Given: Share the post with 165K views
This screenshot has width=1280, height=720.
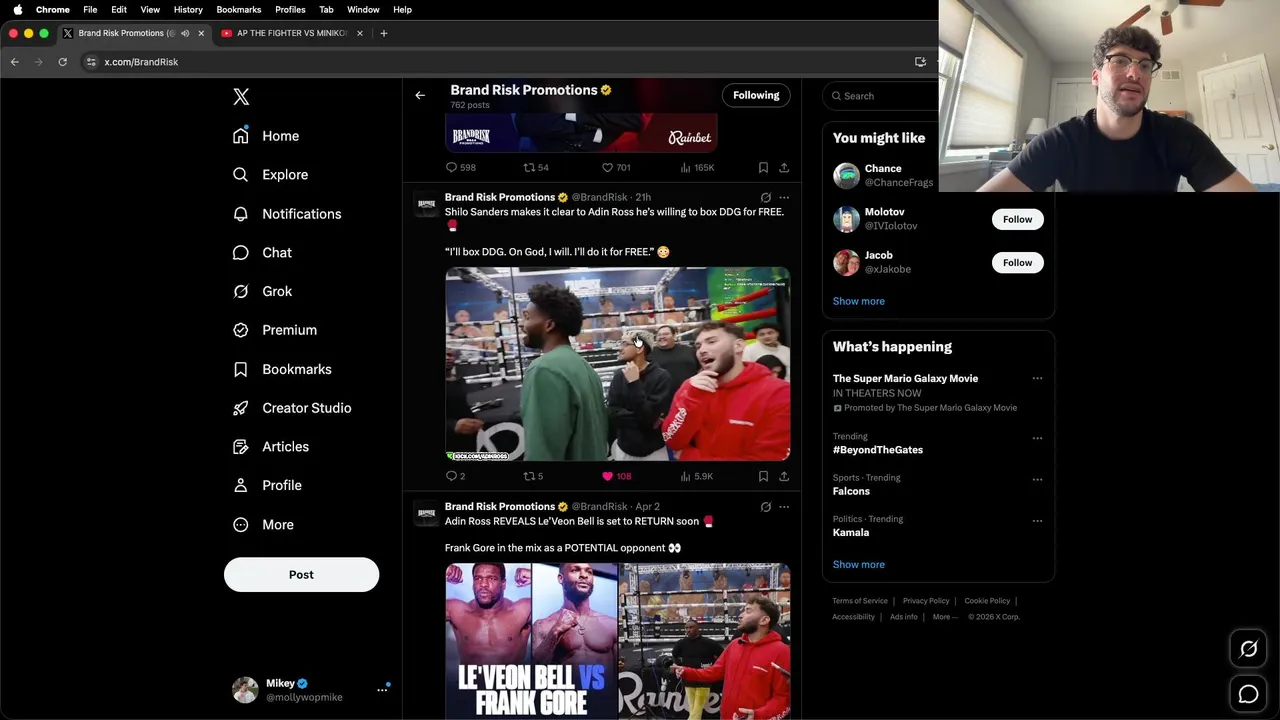Looking at the screenshot, I should point(784,168).
